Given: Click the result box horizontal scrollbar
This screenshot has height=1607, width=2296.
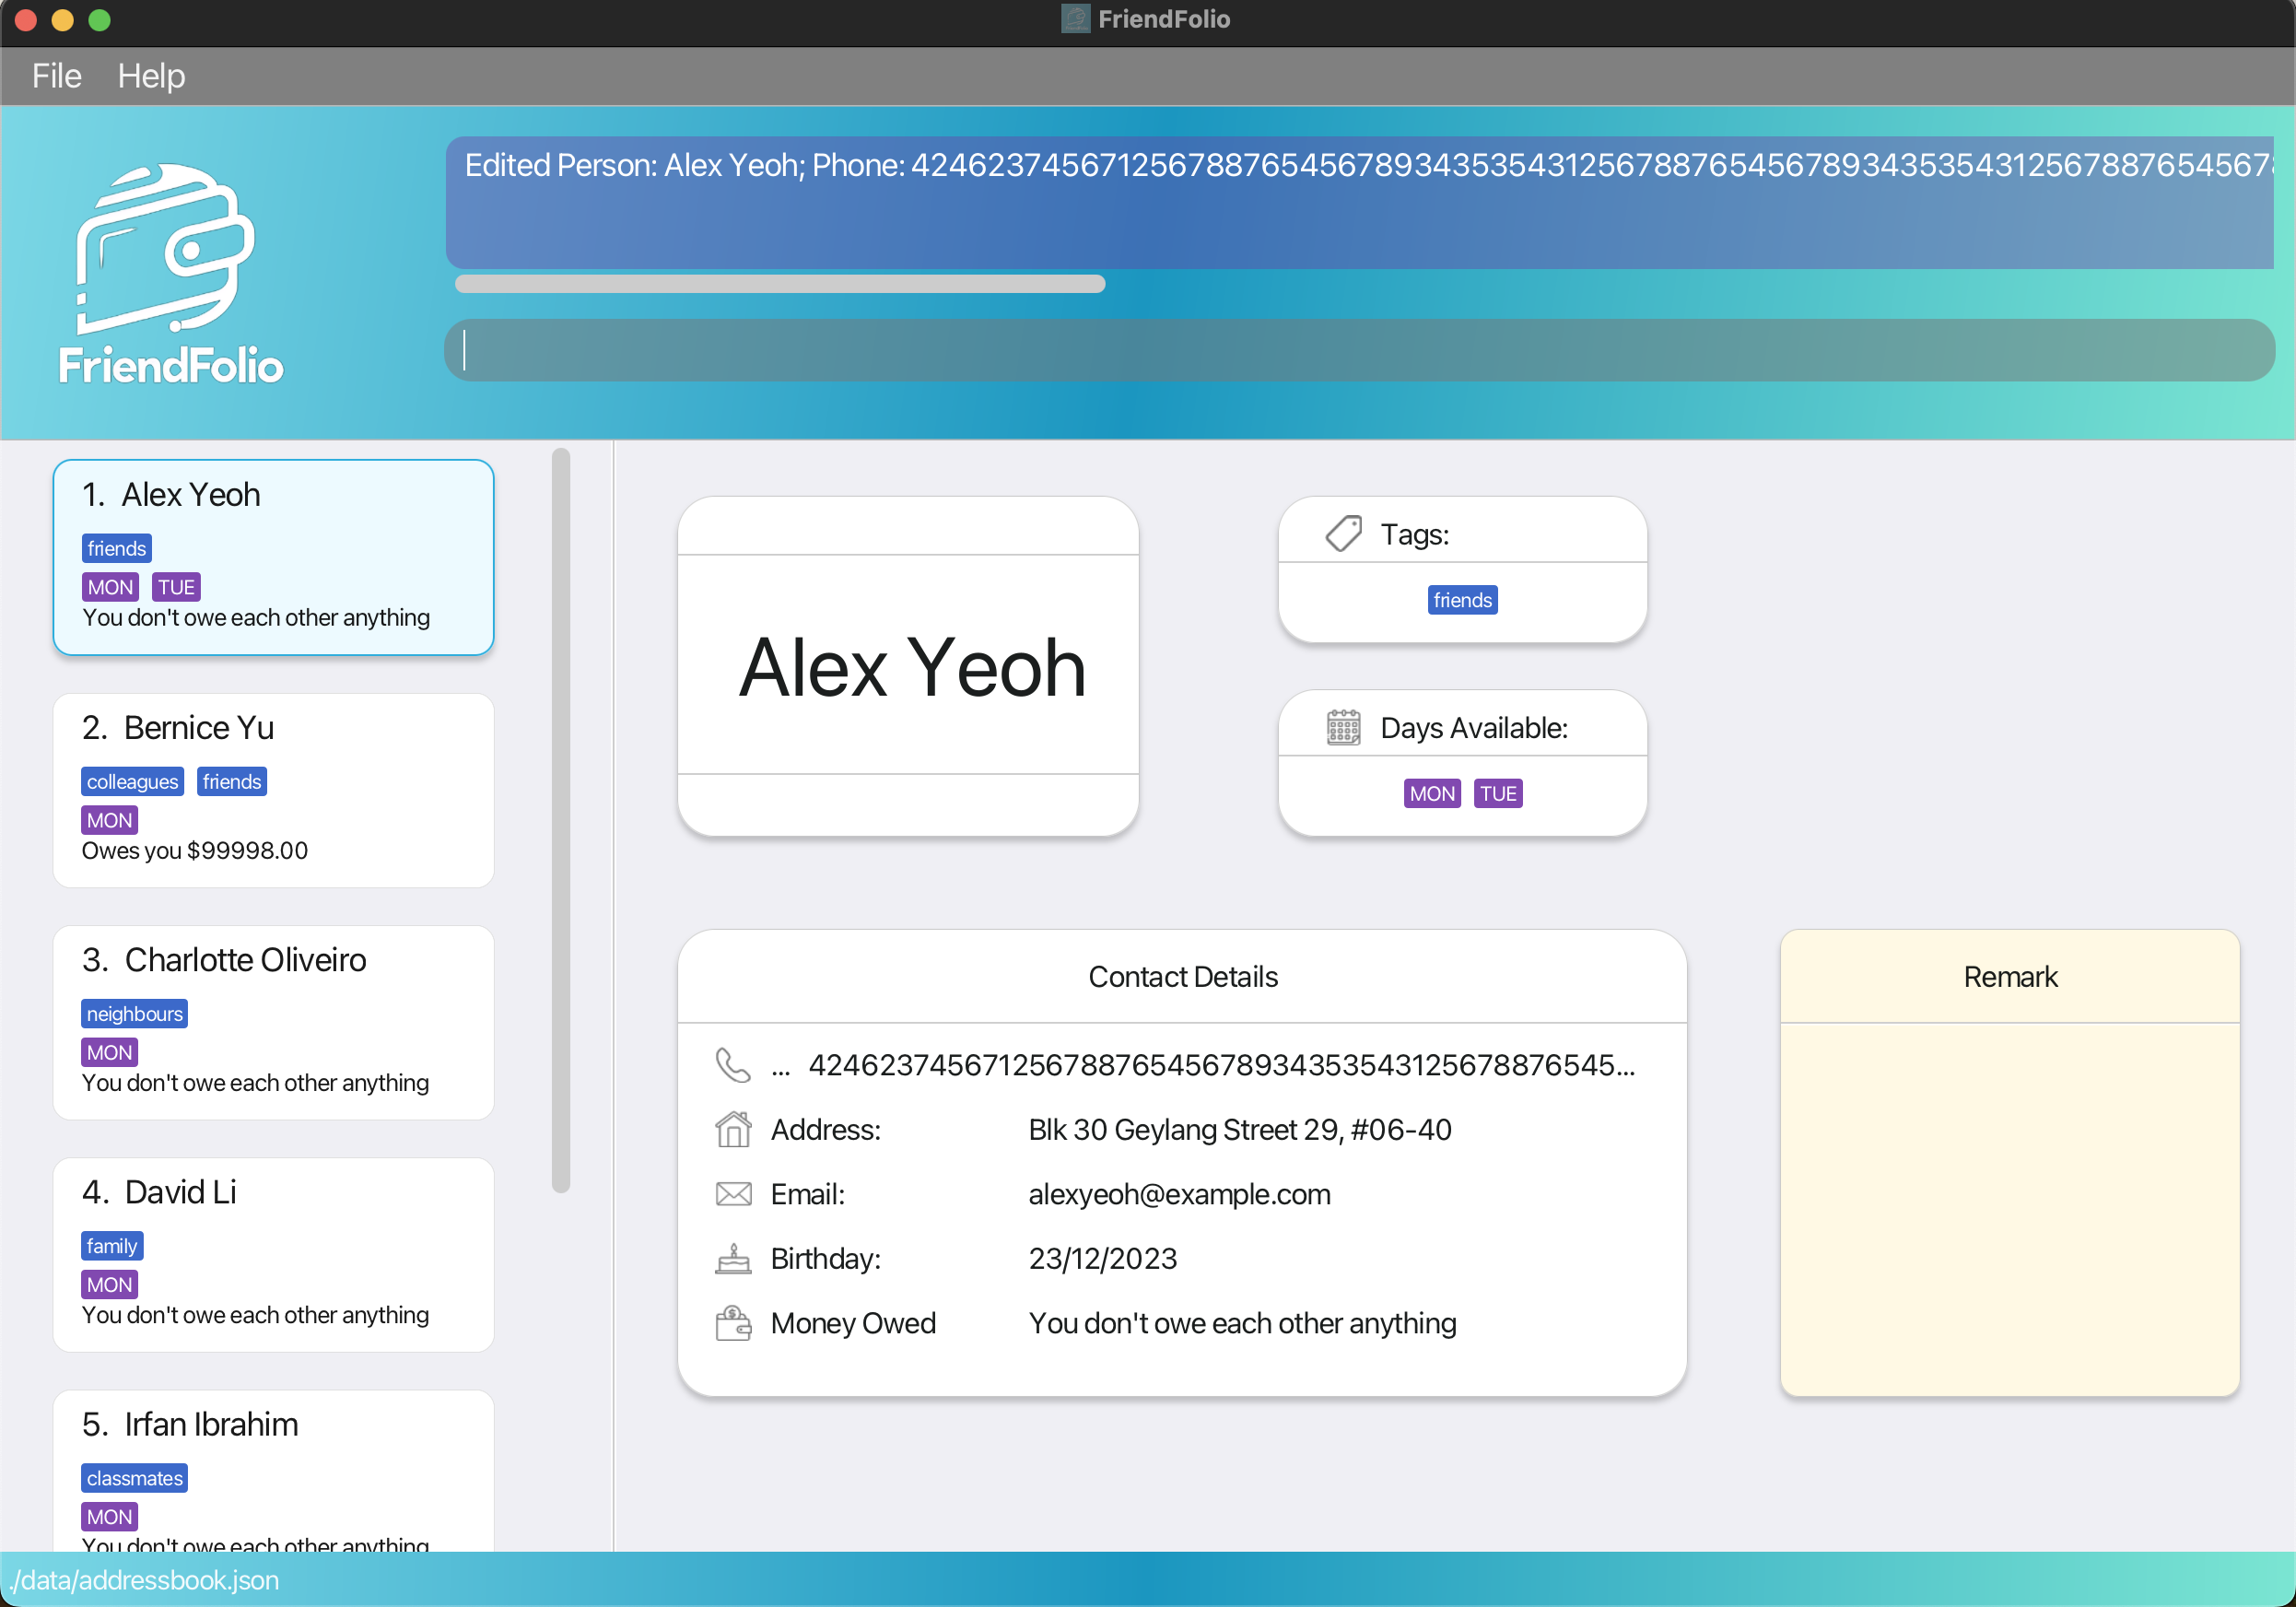Looking at the screenshot, I should pos(779,284).
